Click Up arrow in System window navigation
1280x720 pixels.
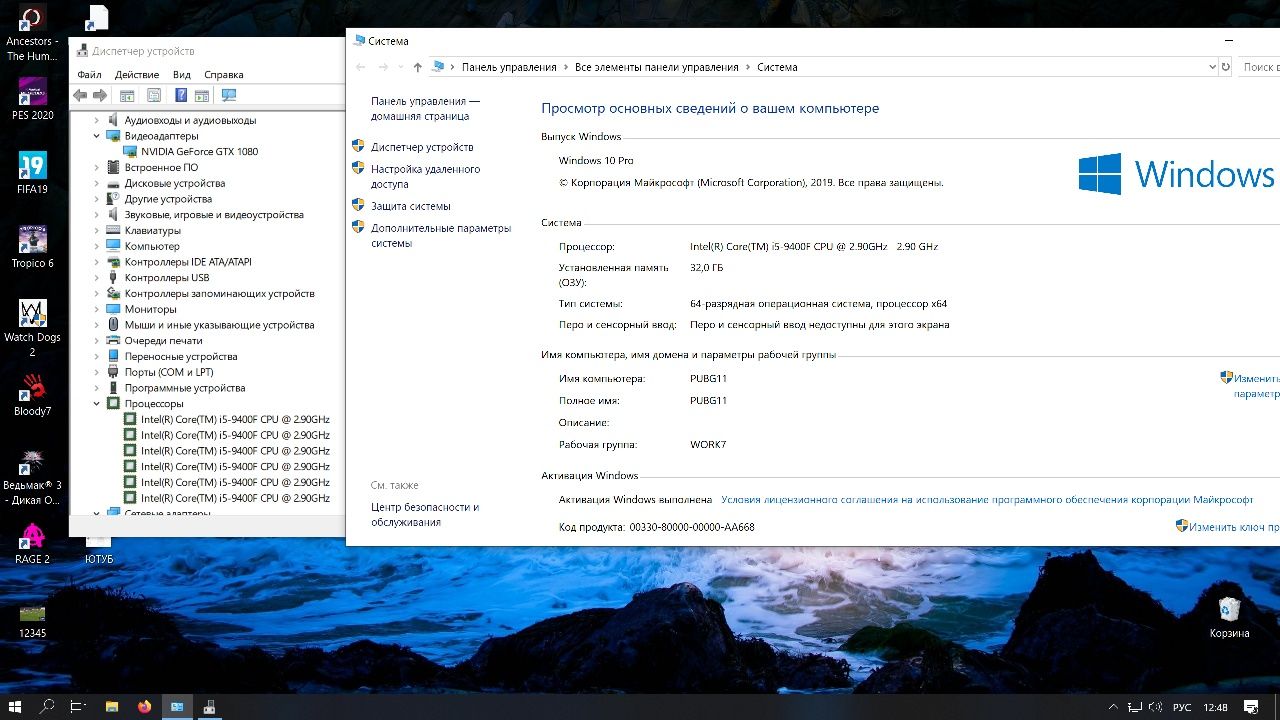point(418,67)
